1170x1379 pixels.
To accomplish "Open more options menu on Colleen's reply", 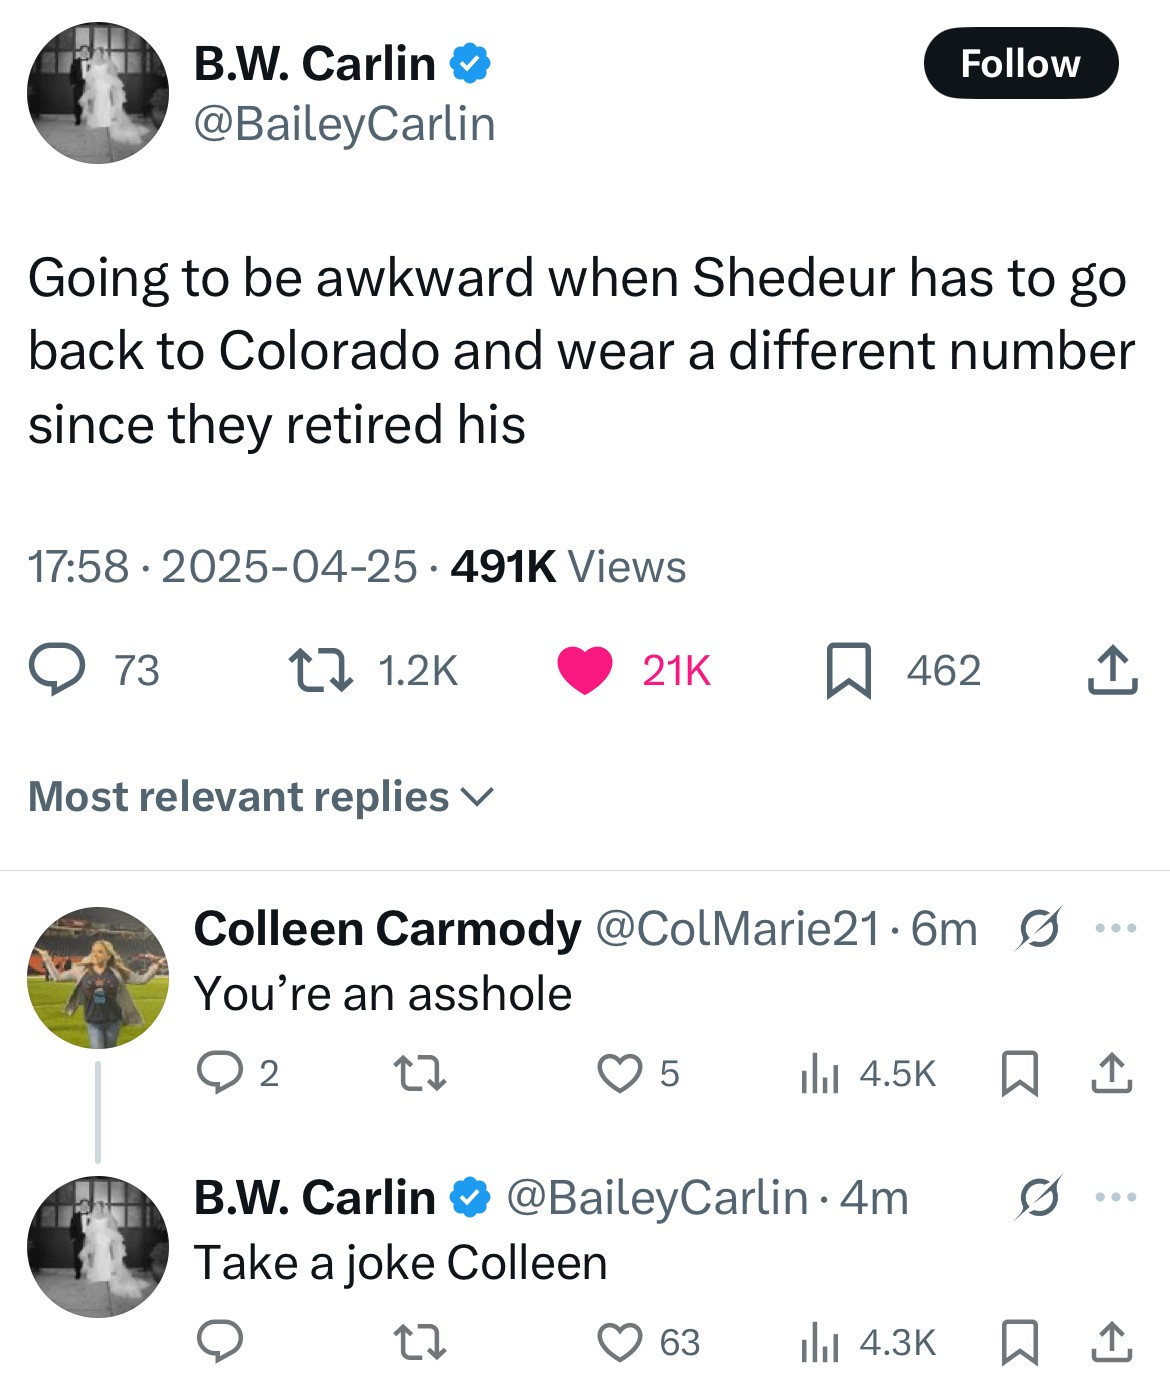I will click(x=1115, y=928).
